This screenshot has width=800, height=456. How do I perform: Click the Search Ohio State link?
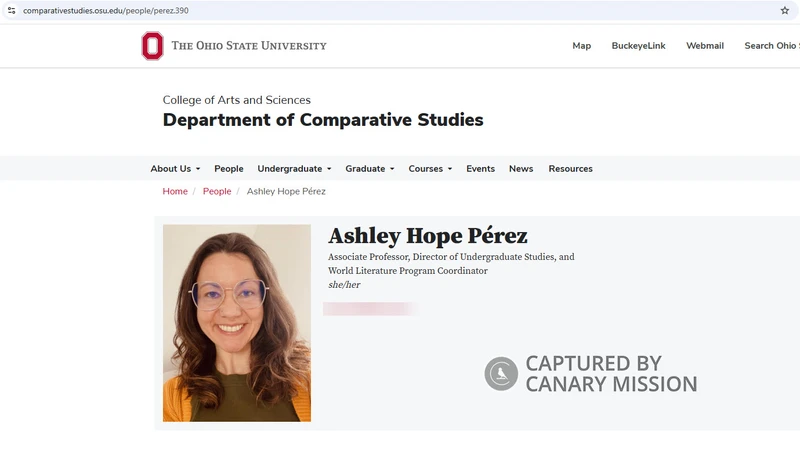click(x=772, y=46)
